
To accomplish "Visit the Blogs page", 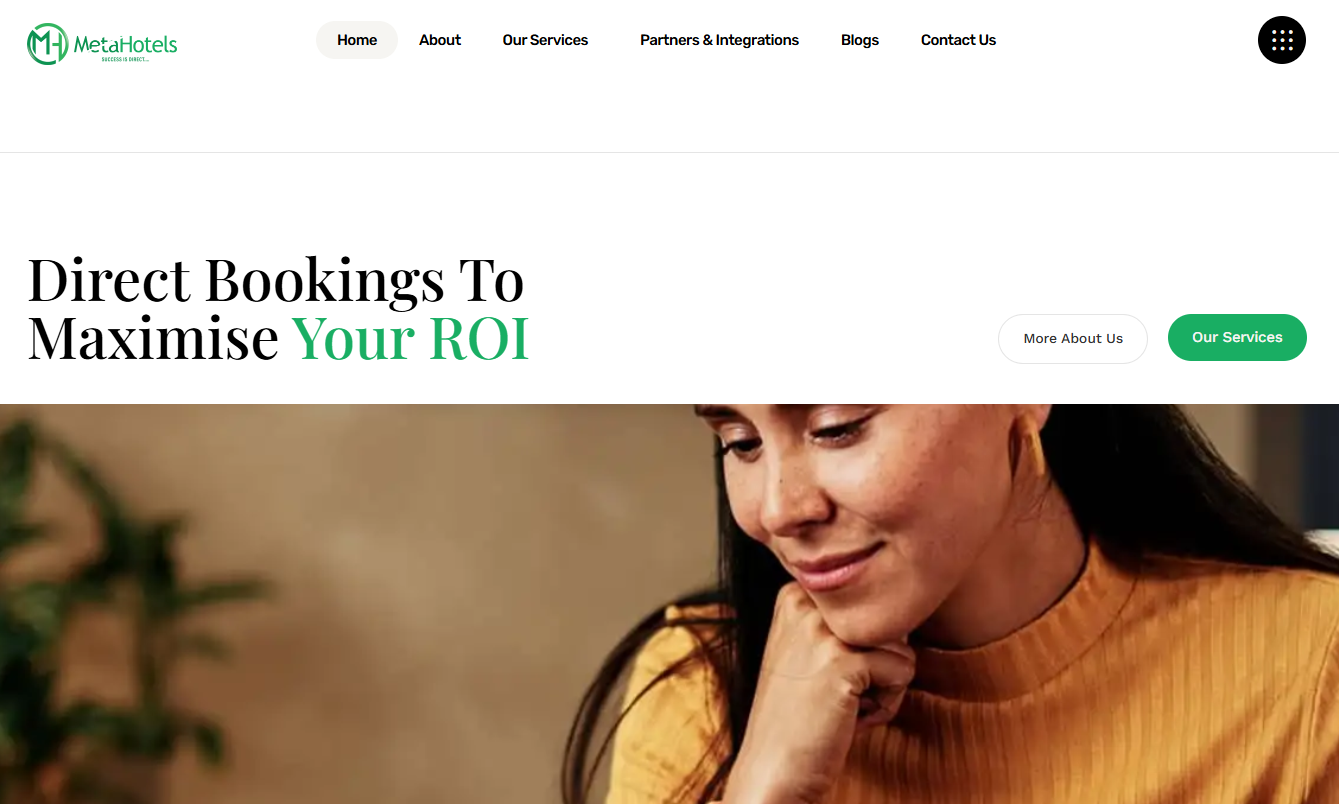I will [860, 40].
